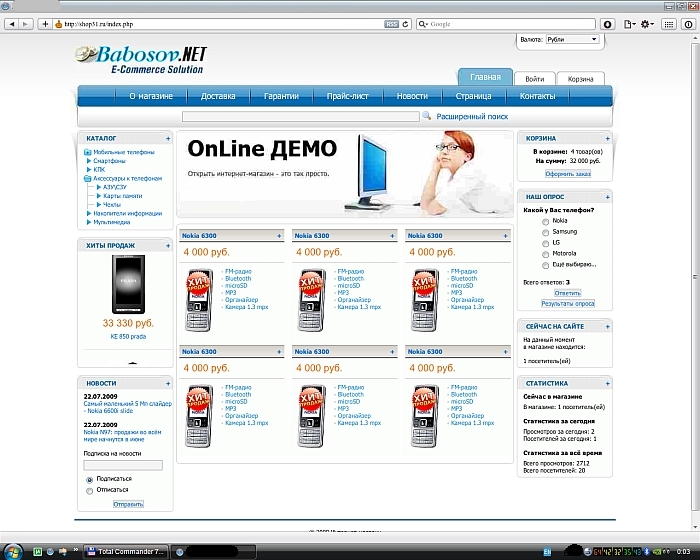The image size is (700, 560).
Task: Open the Nokia N97 news article link
Action: (x=122, y=436)
